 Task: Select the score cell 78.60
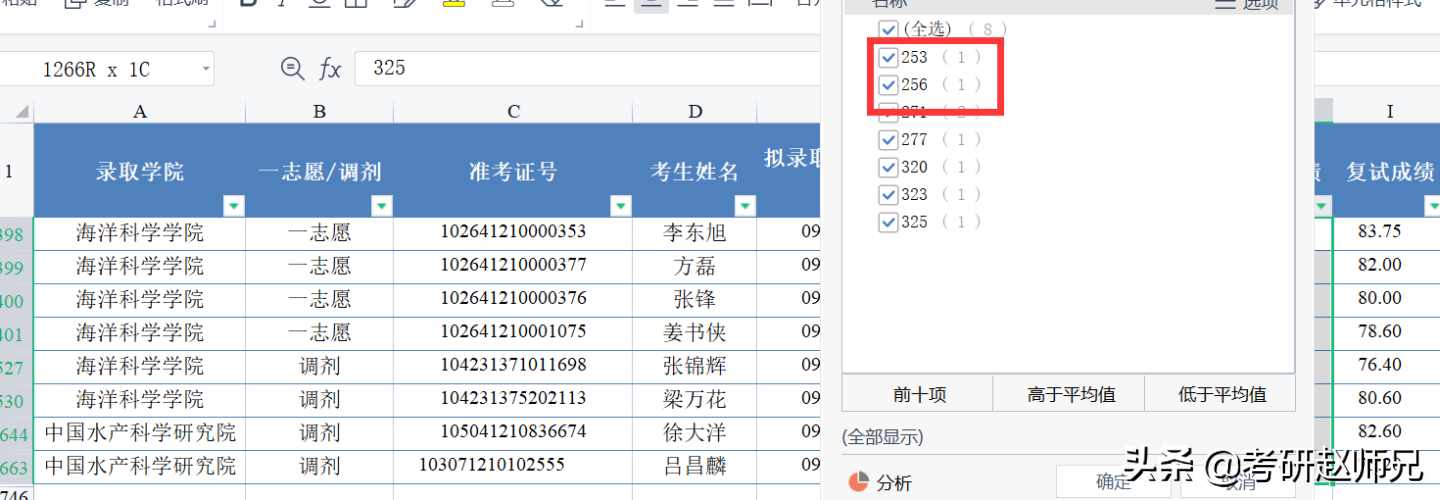(1388, 332)
